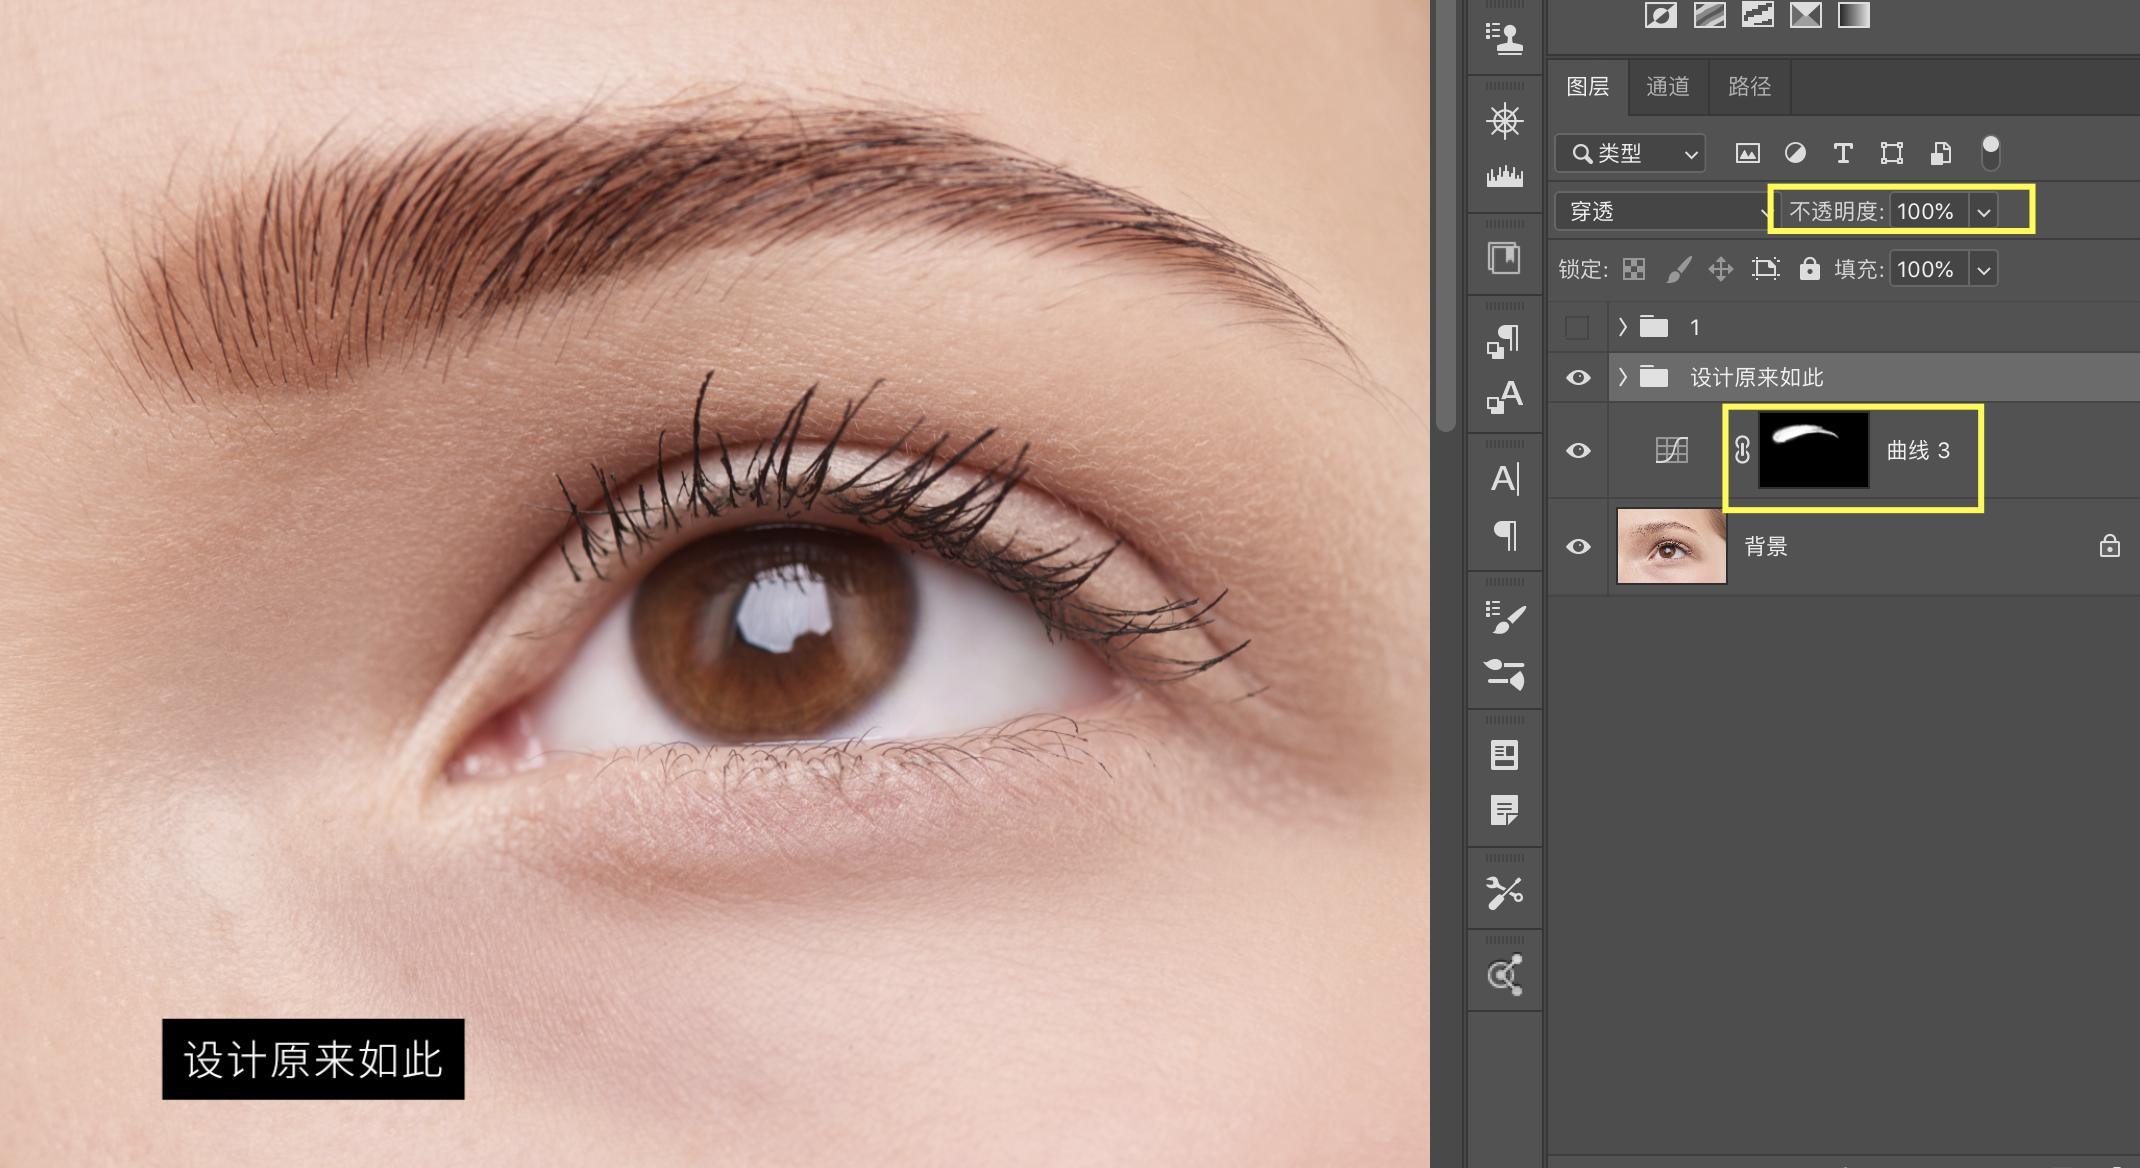
Task: Show the group 1 layer
Action: (x=1577, y=327)
